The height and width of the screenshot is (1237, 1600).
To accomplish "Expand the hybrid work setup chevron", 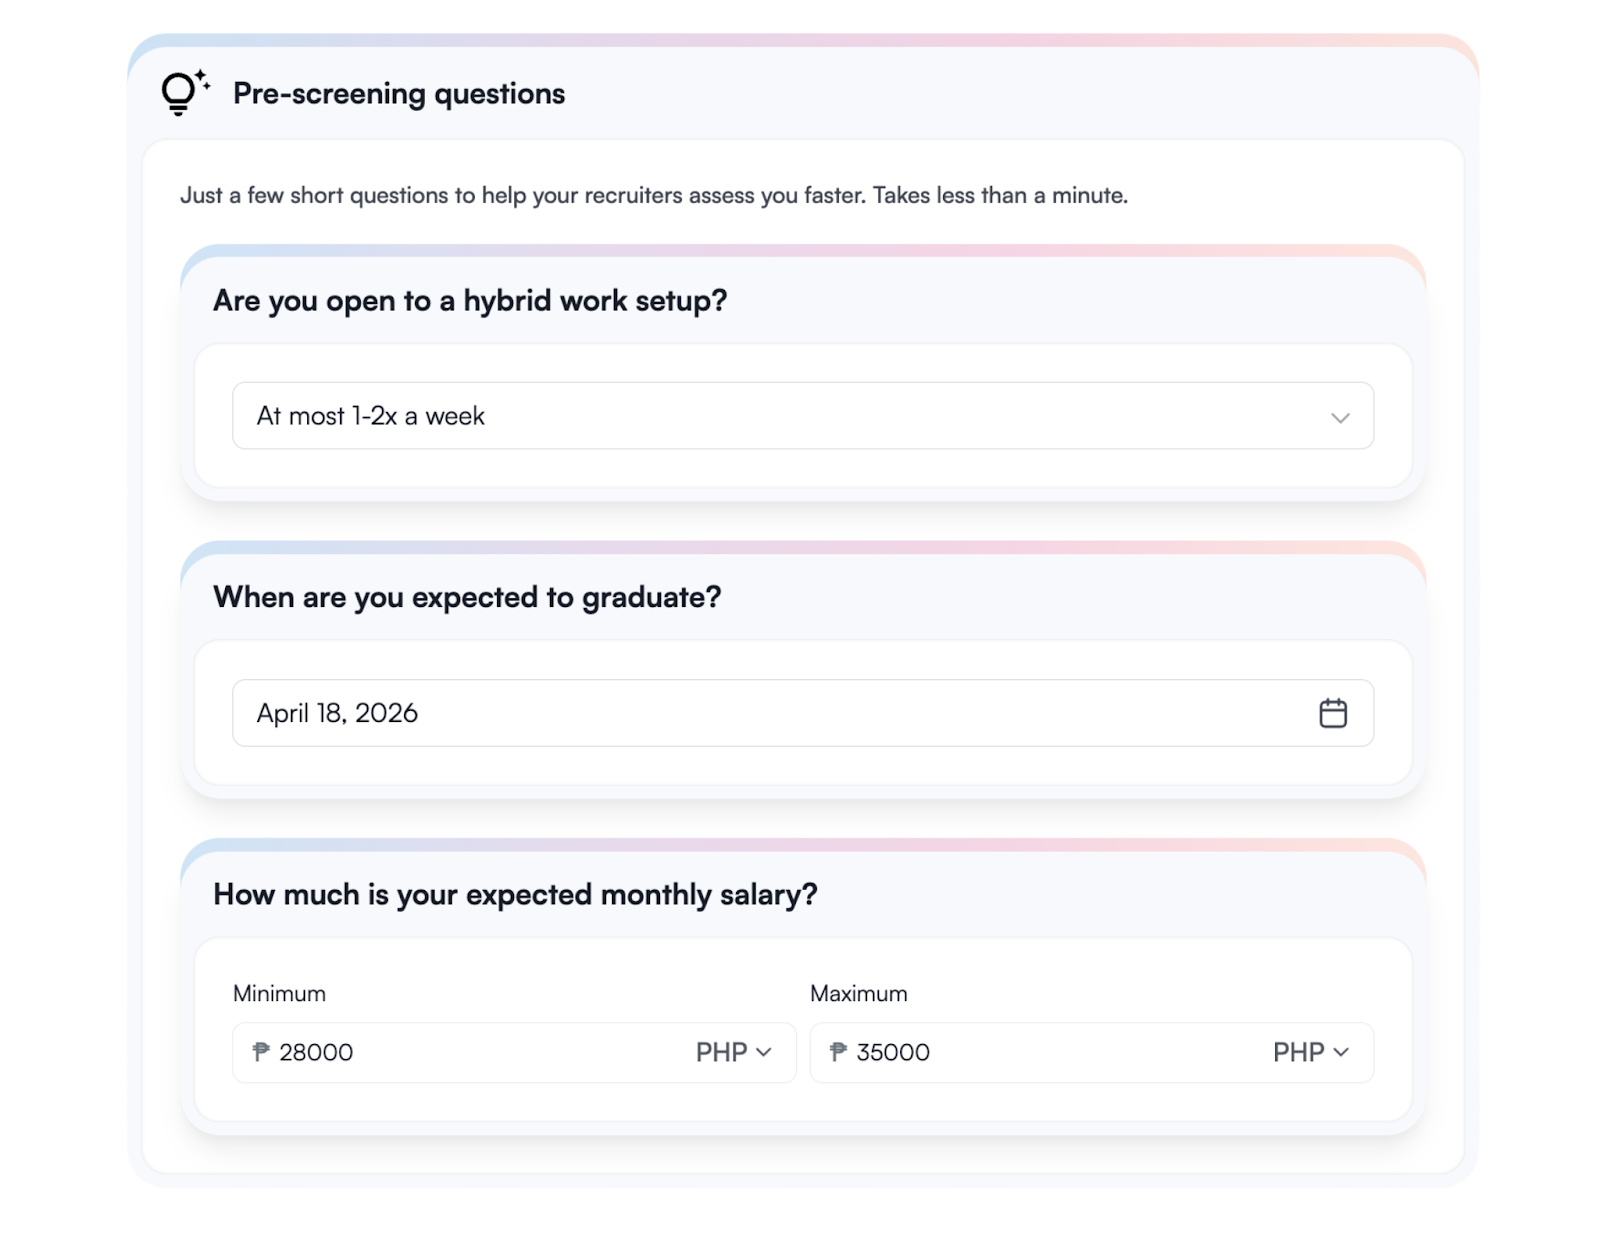I will pos(1340,417).
